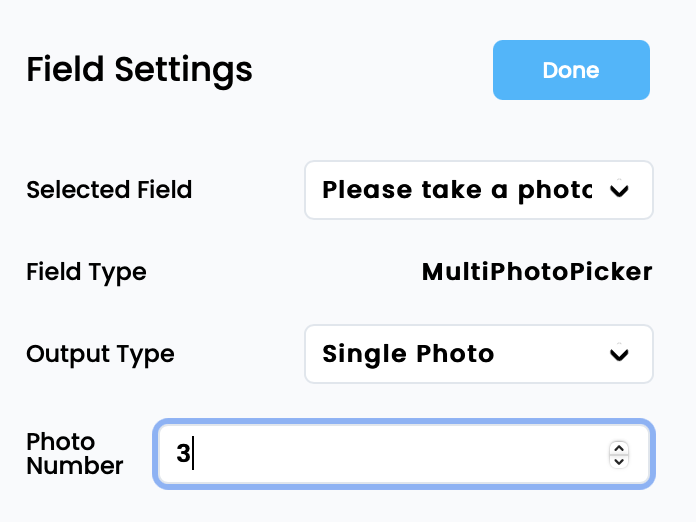This screenshot has height=522, width=696.
Task: Click the 'Single Photo' option text
Action: click(x=408, y=354)
